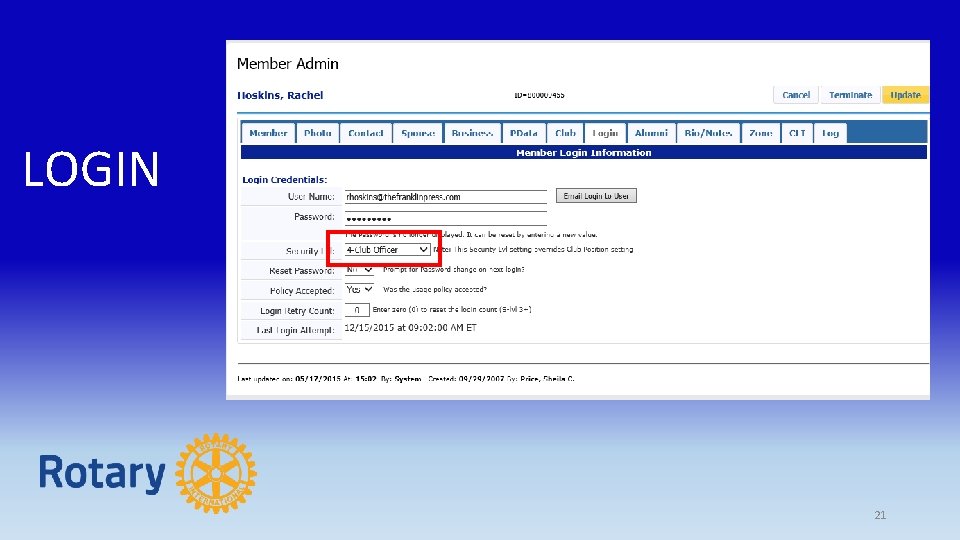The width and height of the screenshot is (960, 540).
Task: Open the Member tab
Action: point(268,133)
